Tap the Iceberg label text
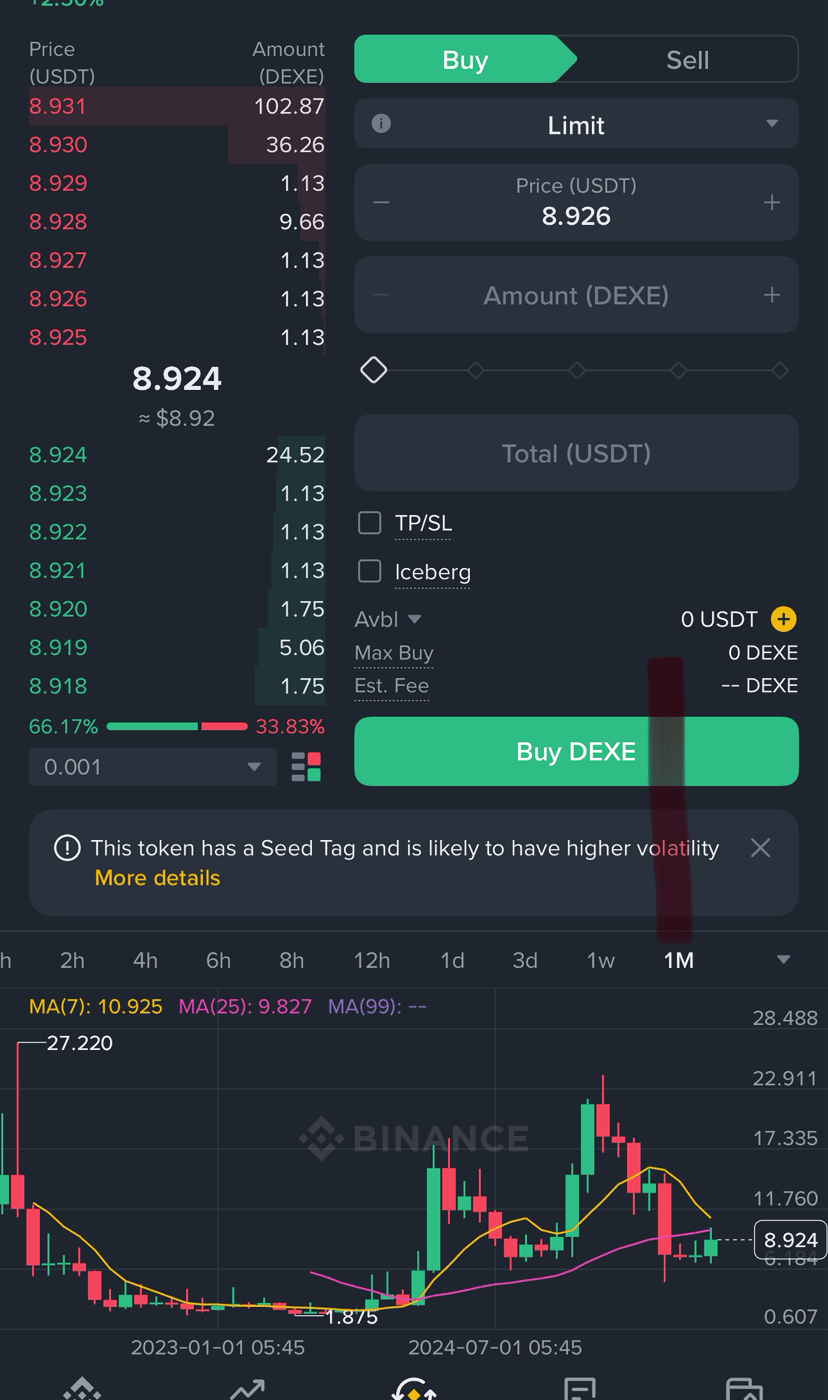The height and width of the screenshot is (1400, 828). pyautogui.click(x=432, y=571)
